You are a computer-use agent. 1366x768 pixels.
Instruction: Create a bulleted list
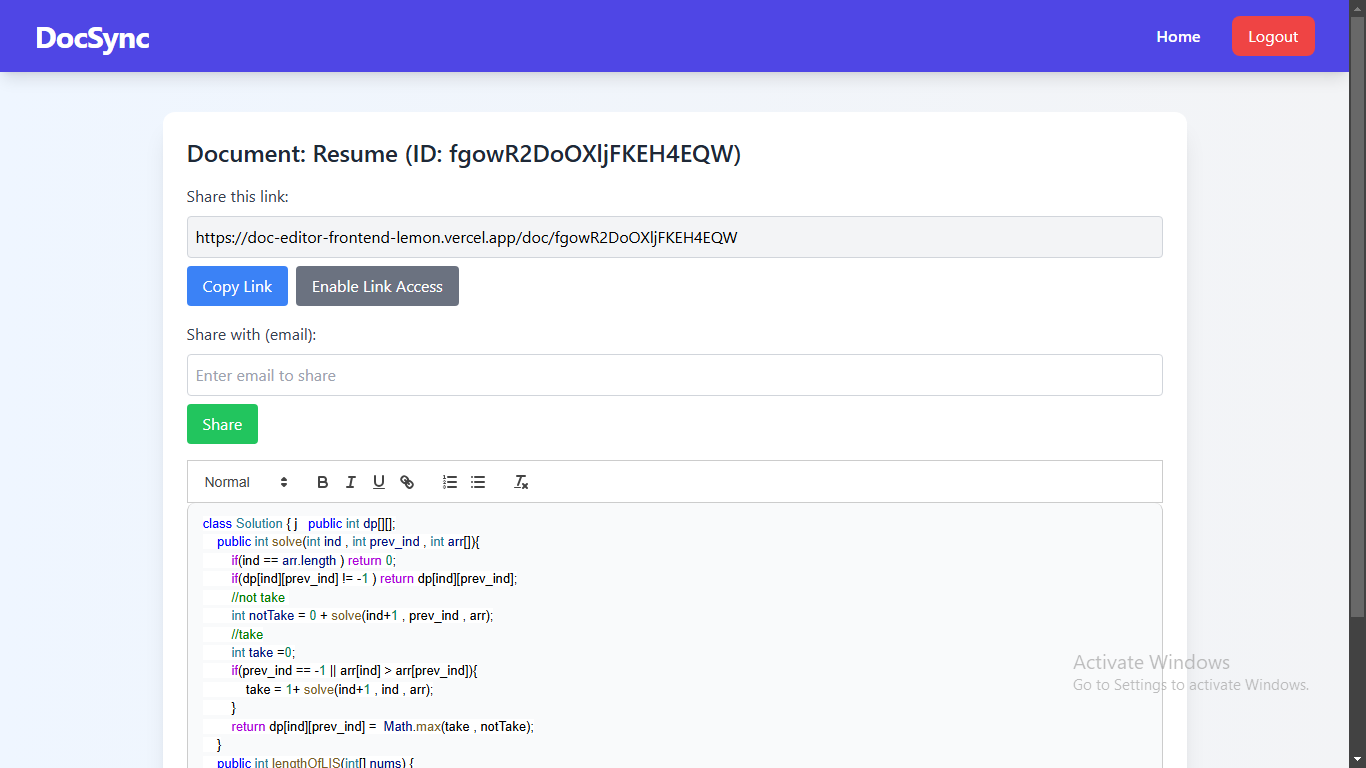[x=478, y=482]
